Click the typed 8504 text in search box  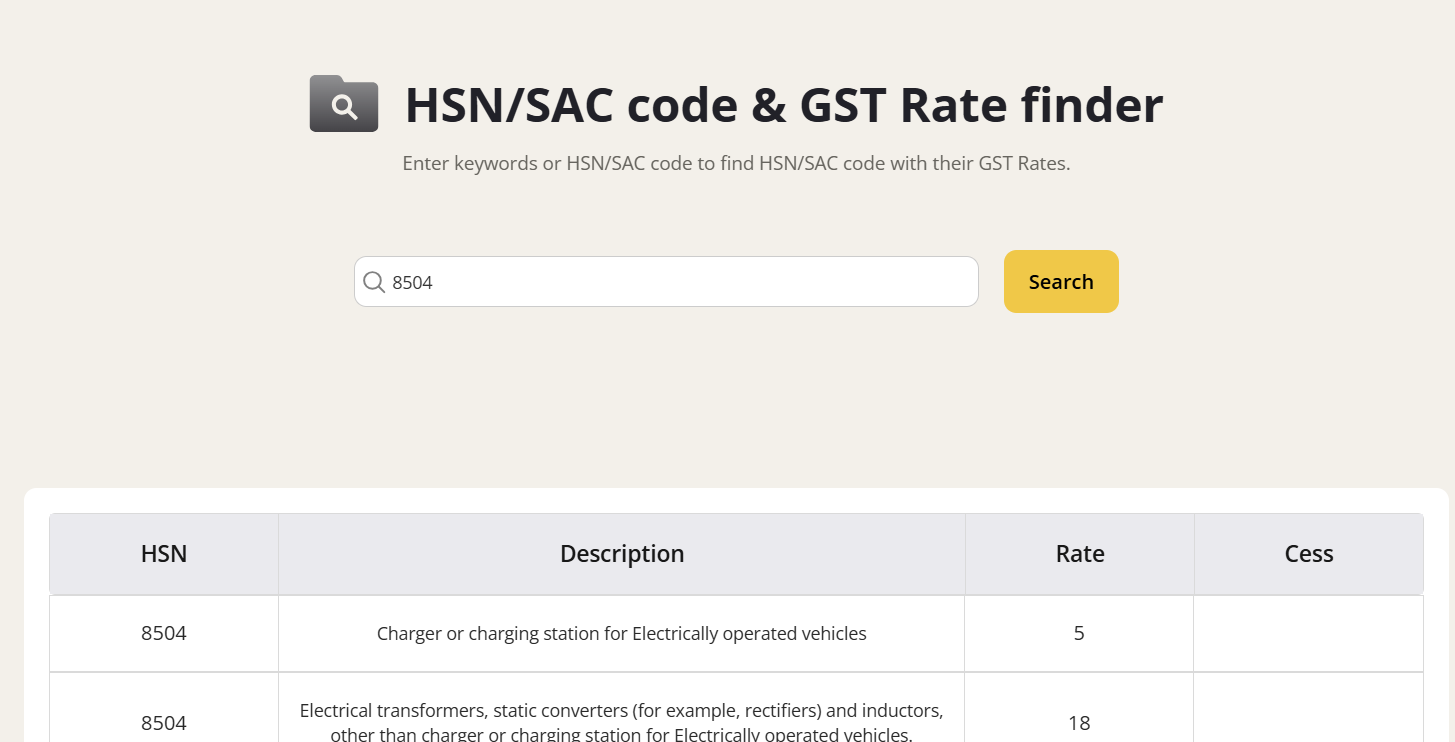pos(412,283)
